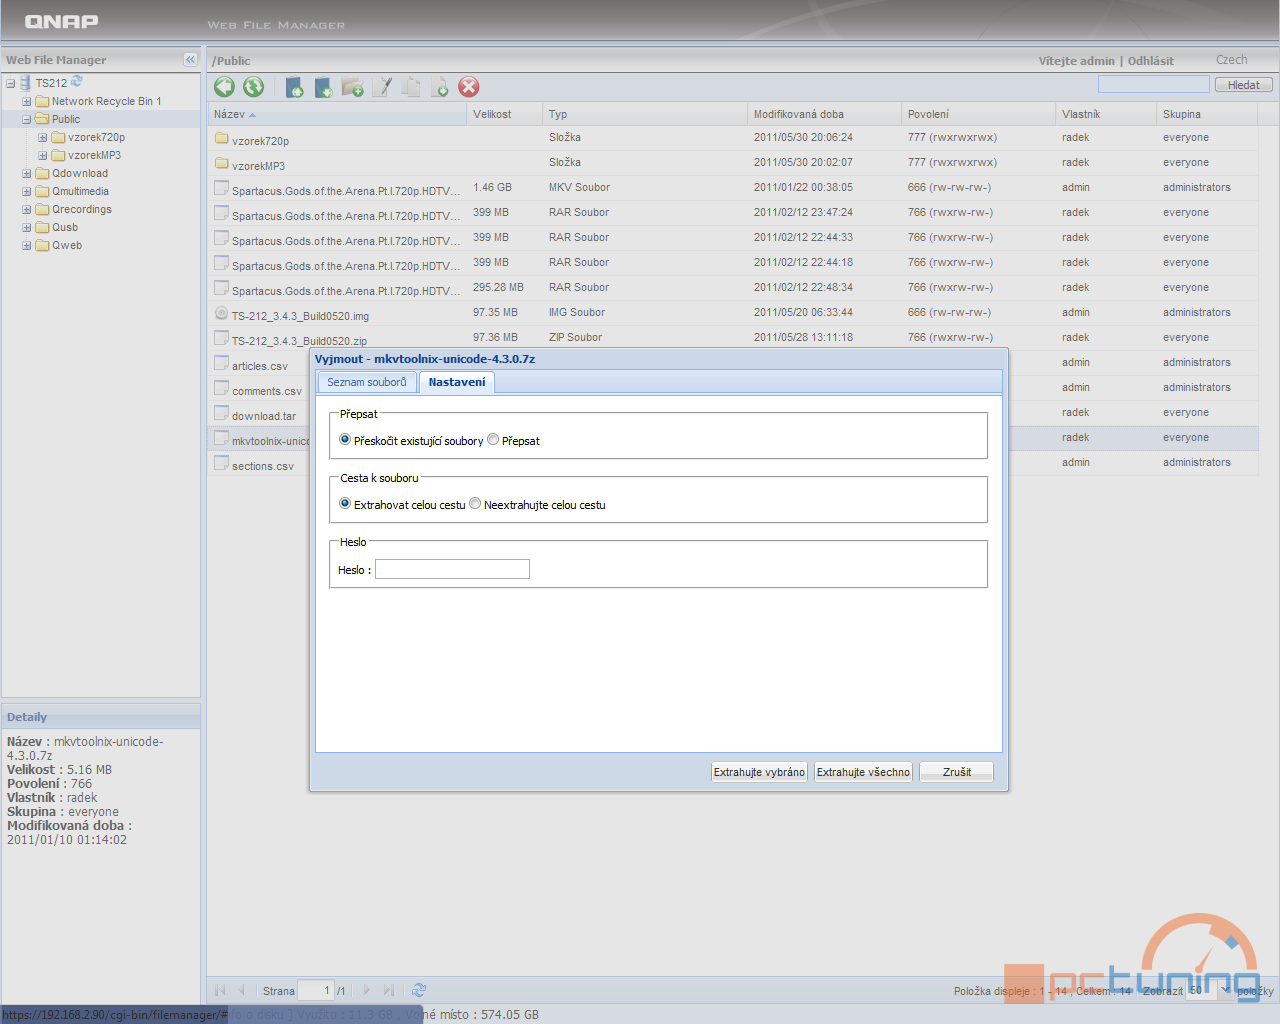Expand the Qweb tree node
The width and height of the screenshot is (1280, 1024).
coord(27,245)
